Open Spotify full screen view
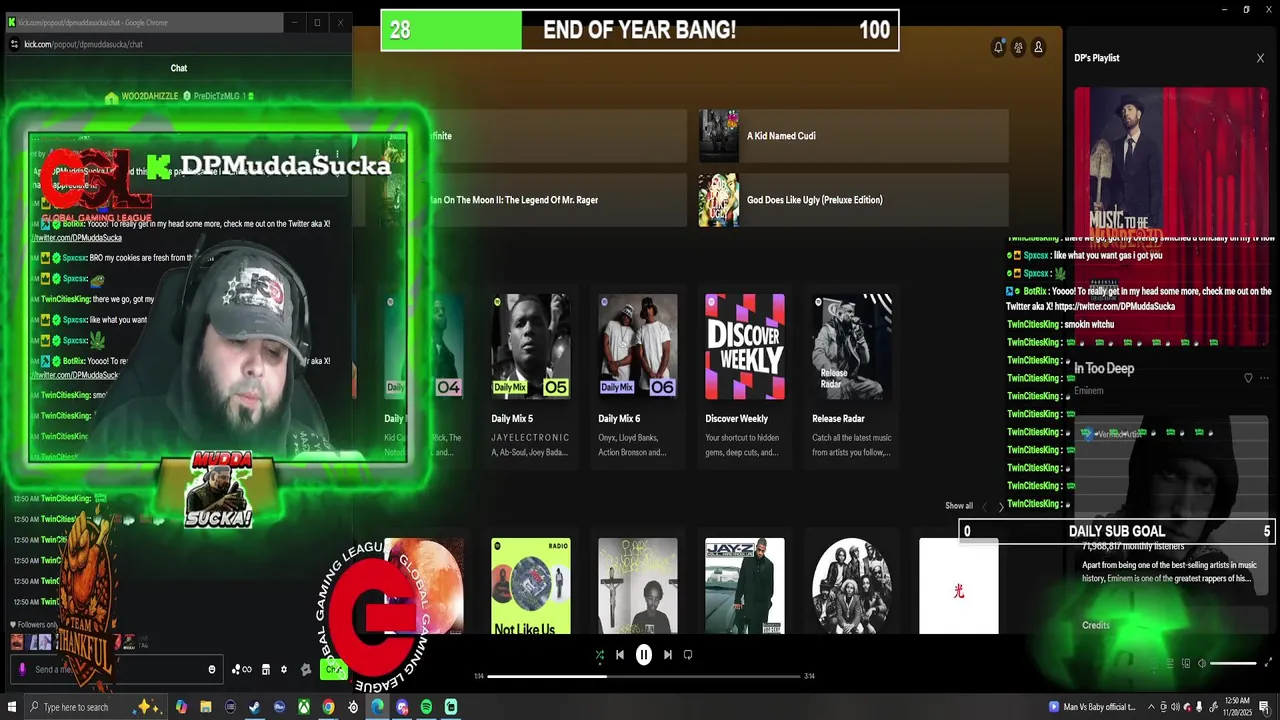This screenshot has height=720, width=1280. [x=1270, y=663]
